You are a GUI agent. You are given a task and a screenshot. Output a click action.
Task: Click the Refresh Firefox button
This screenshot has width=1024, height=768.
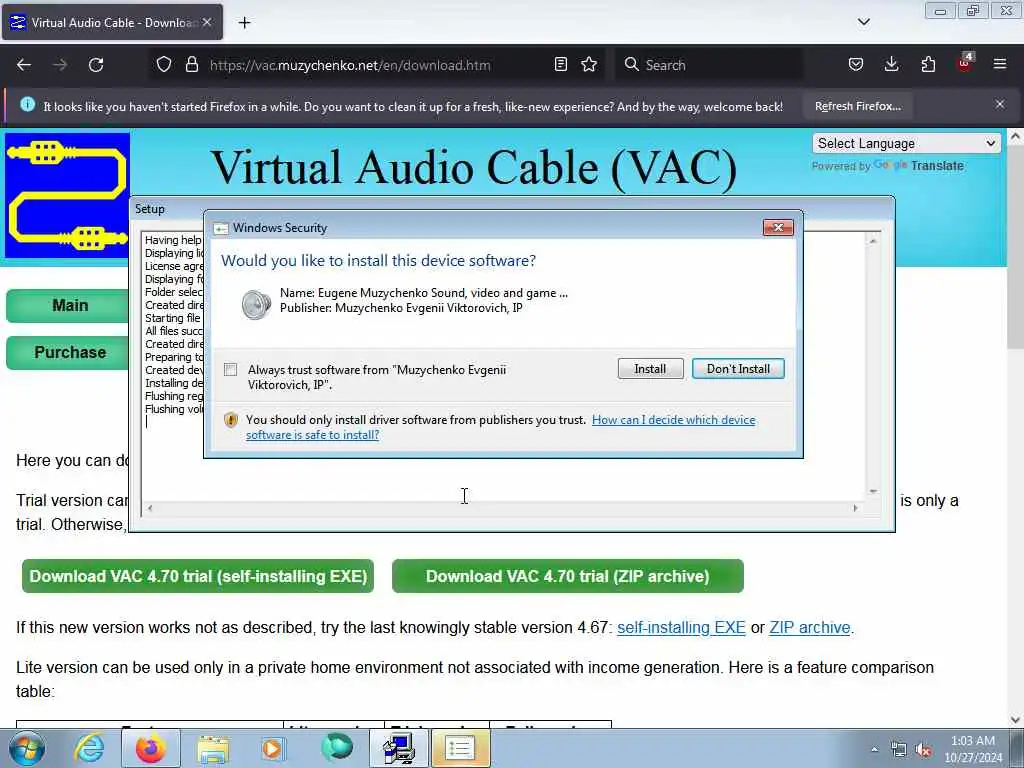tap(857, 106)
